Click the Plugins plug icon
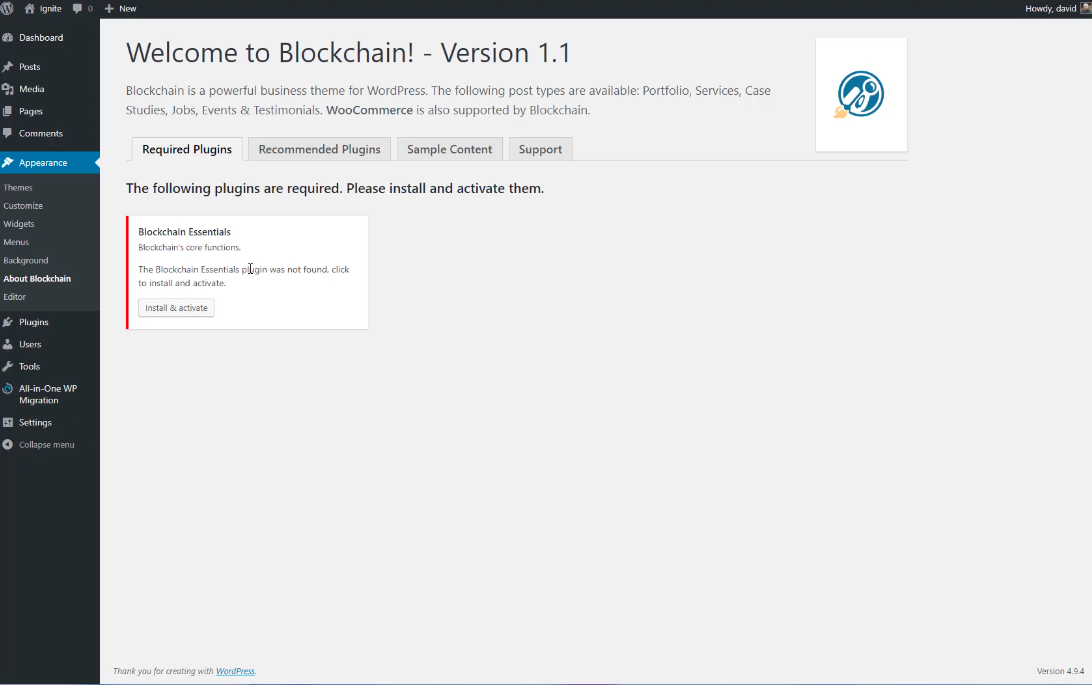 (x=8, y=322)
